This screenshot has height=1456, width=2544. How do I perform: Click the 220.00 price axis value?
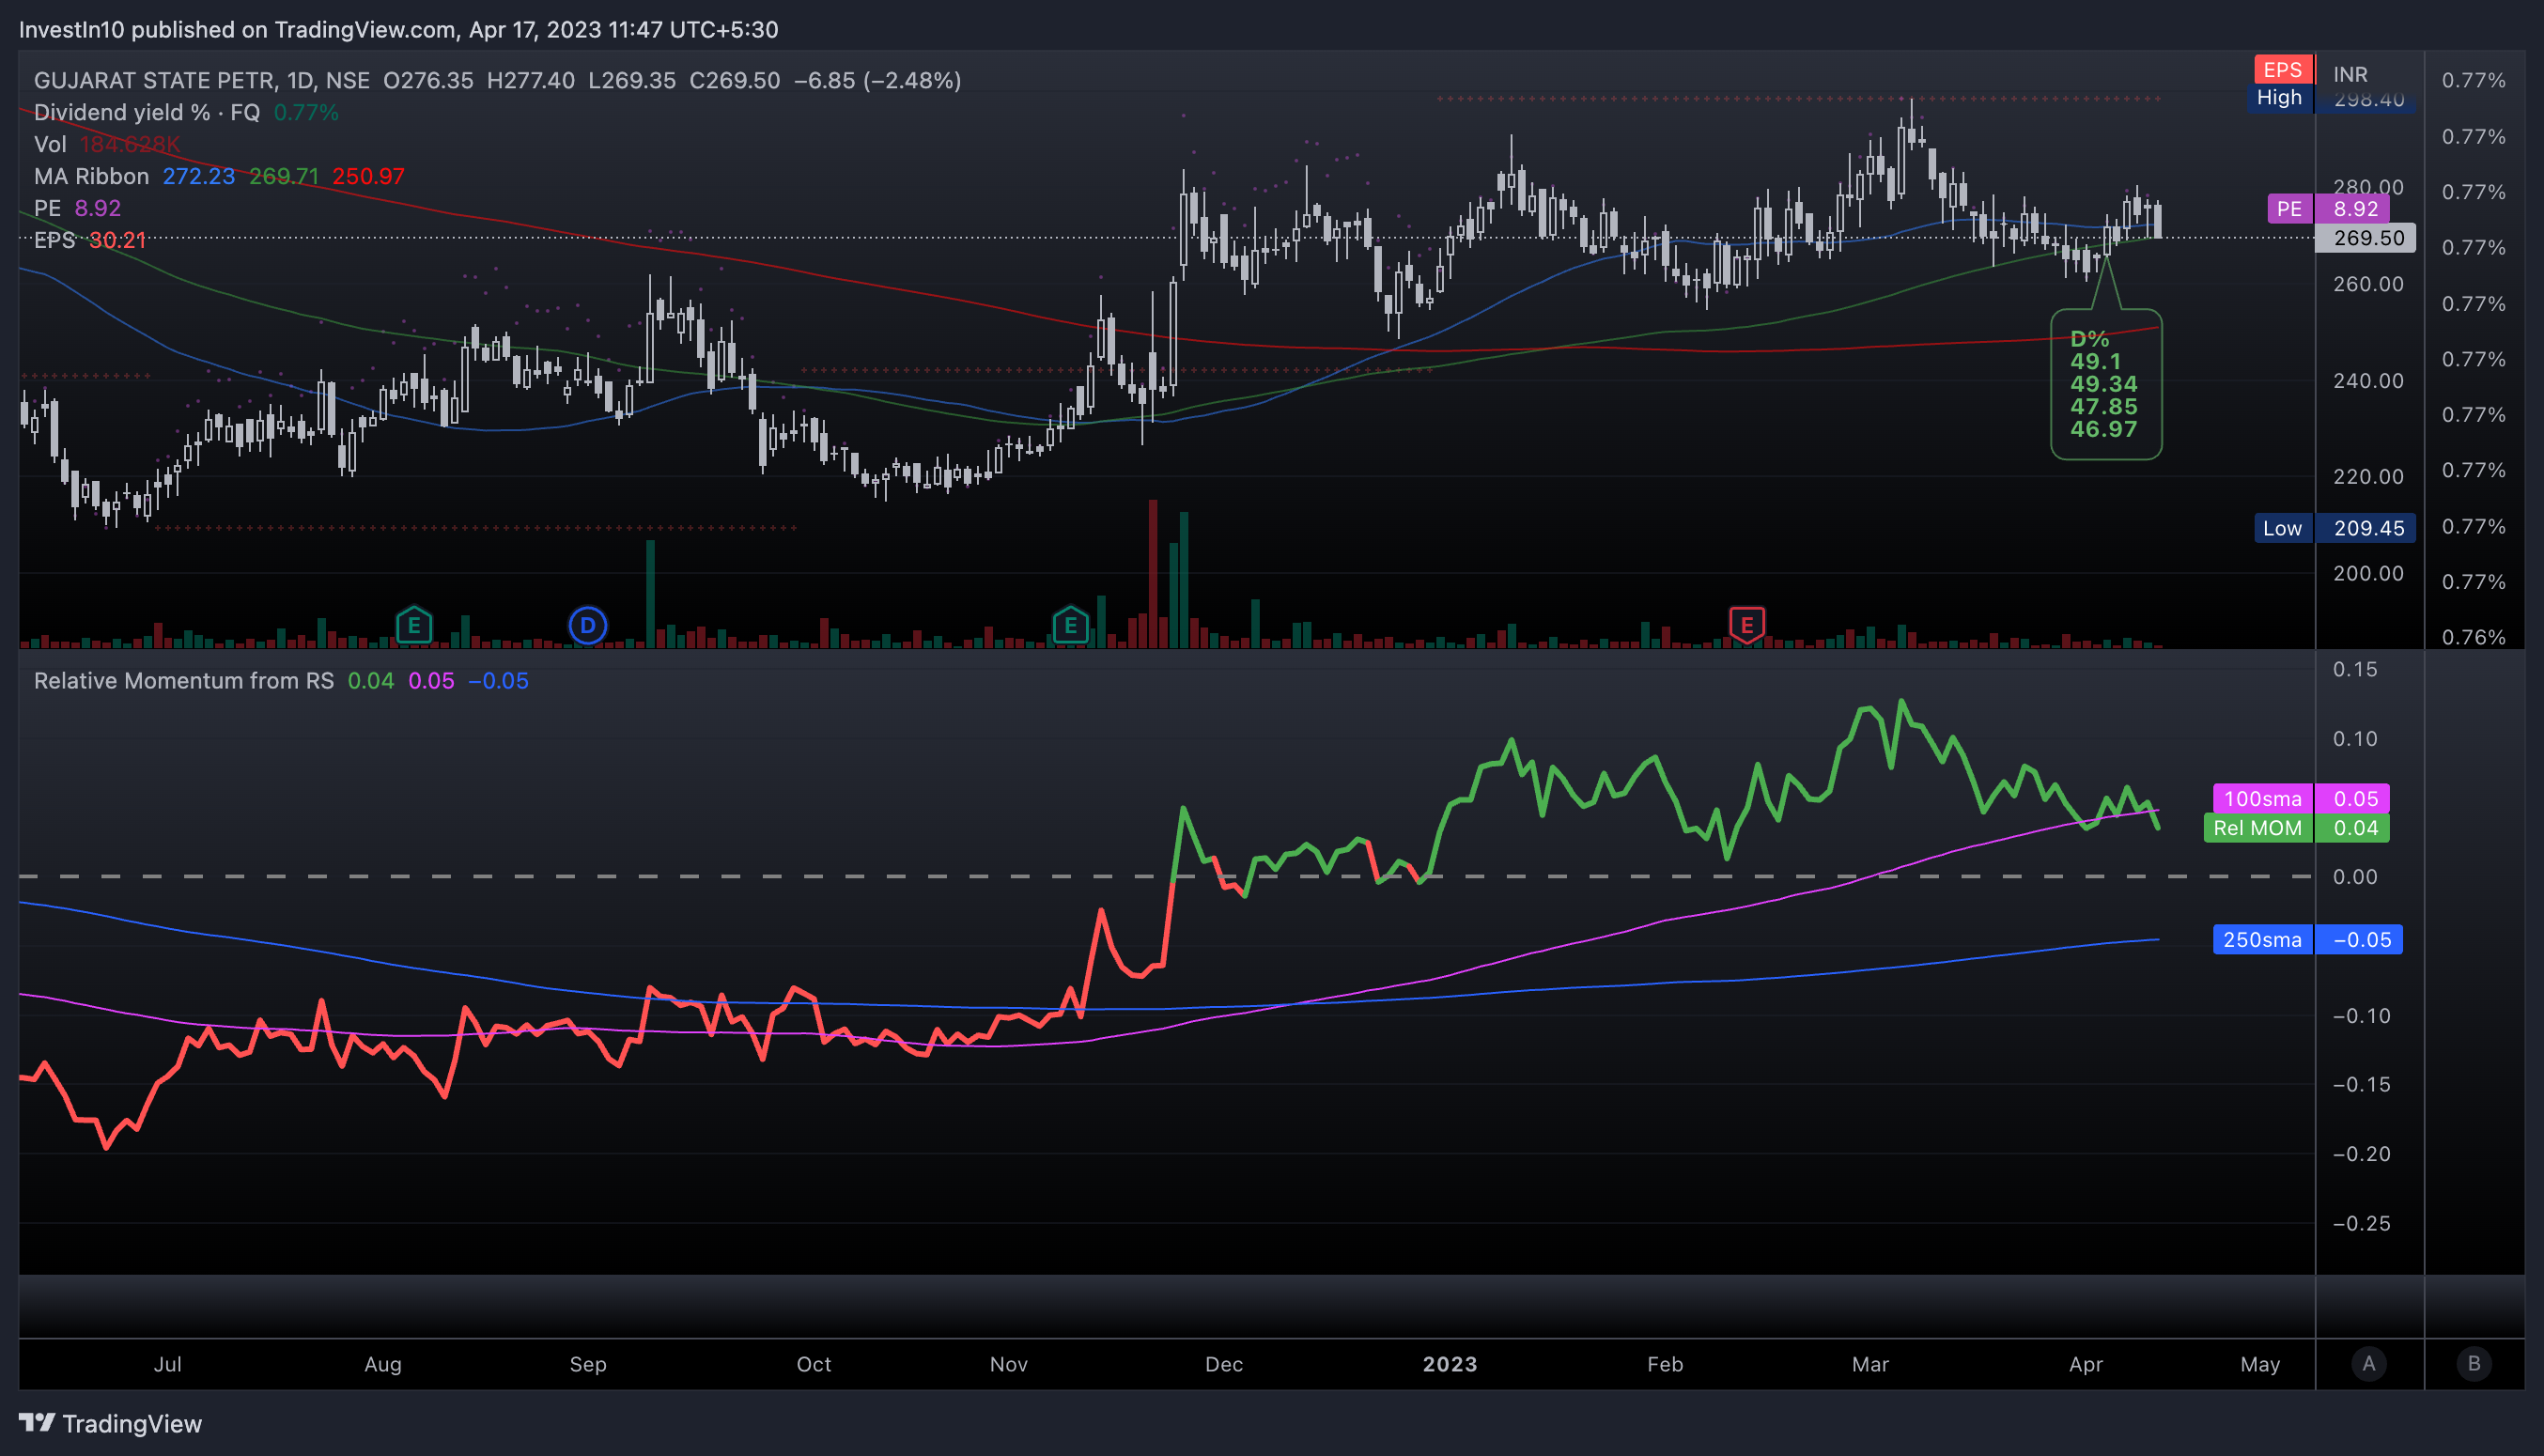[x=2368, y=476]
